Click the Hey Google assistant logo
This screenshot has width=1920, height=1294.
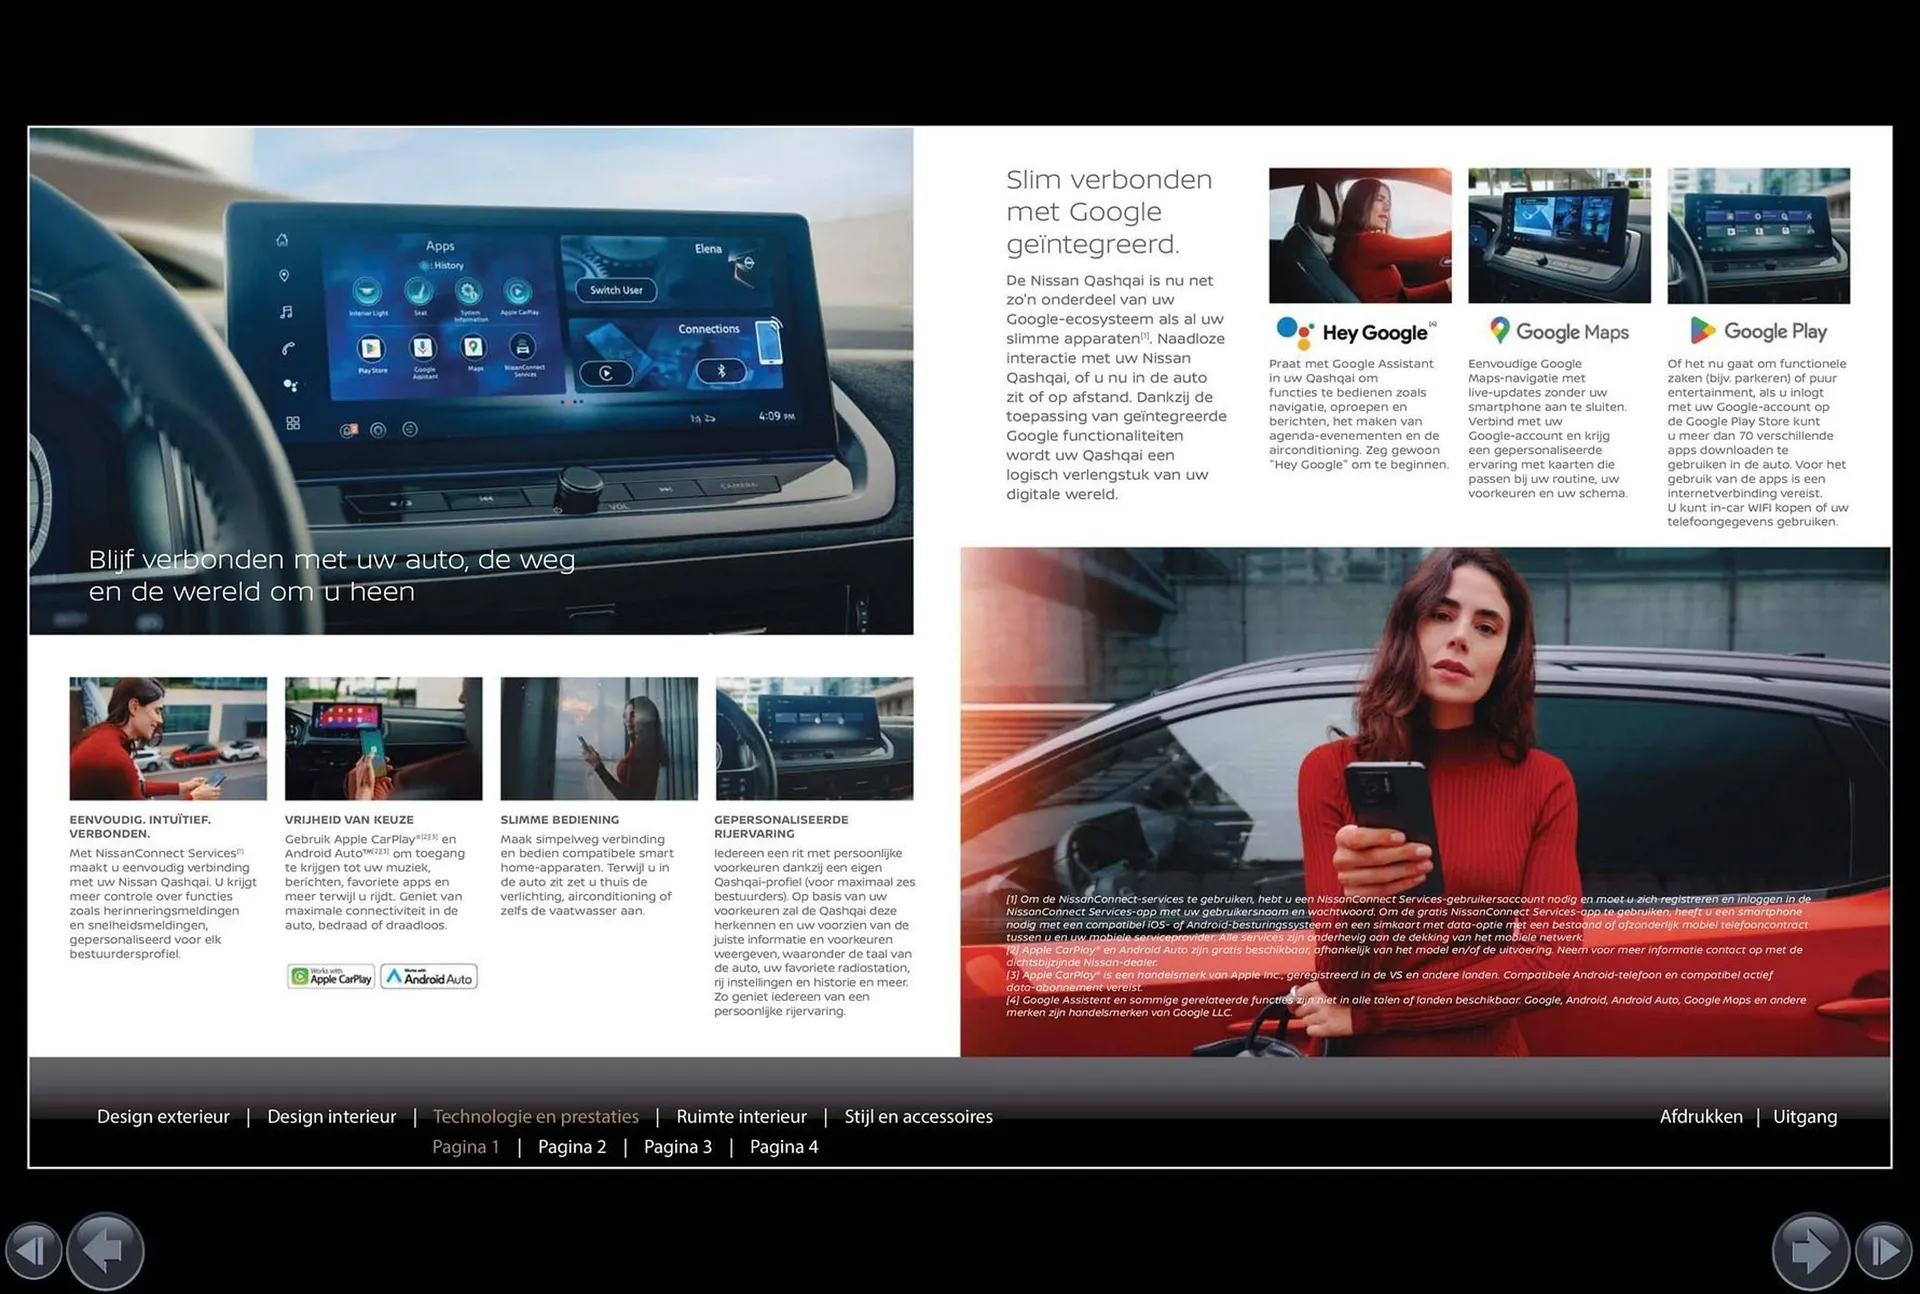pyautogui.click(x=1356, y=332)
